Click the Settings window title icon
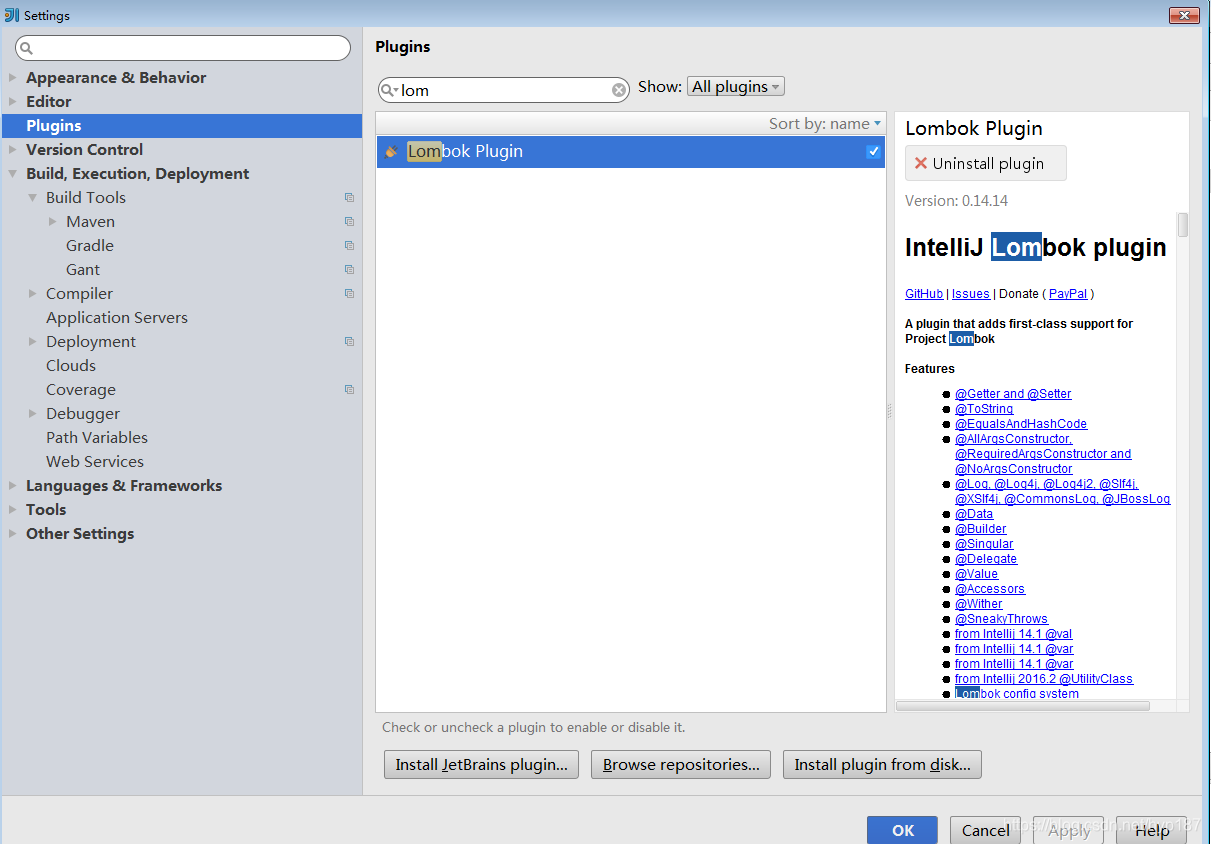Viewport: 1211px width, 844px height. (12, 15)
